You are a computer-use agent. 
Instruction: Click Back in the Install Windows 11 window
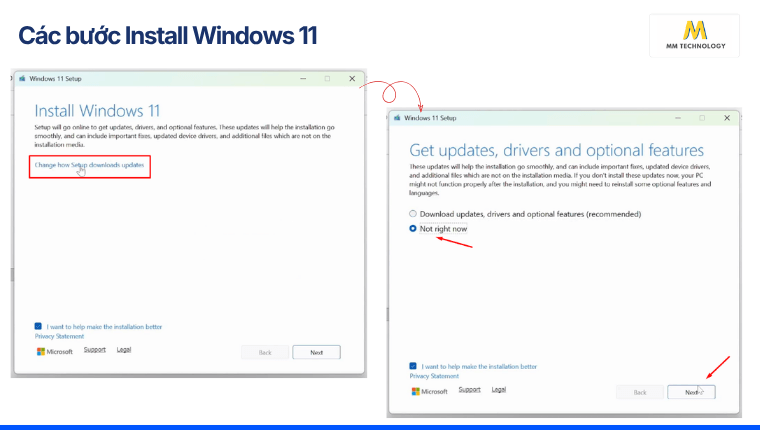pos(265,352)
